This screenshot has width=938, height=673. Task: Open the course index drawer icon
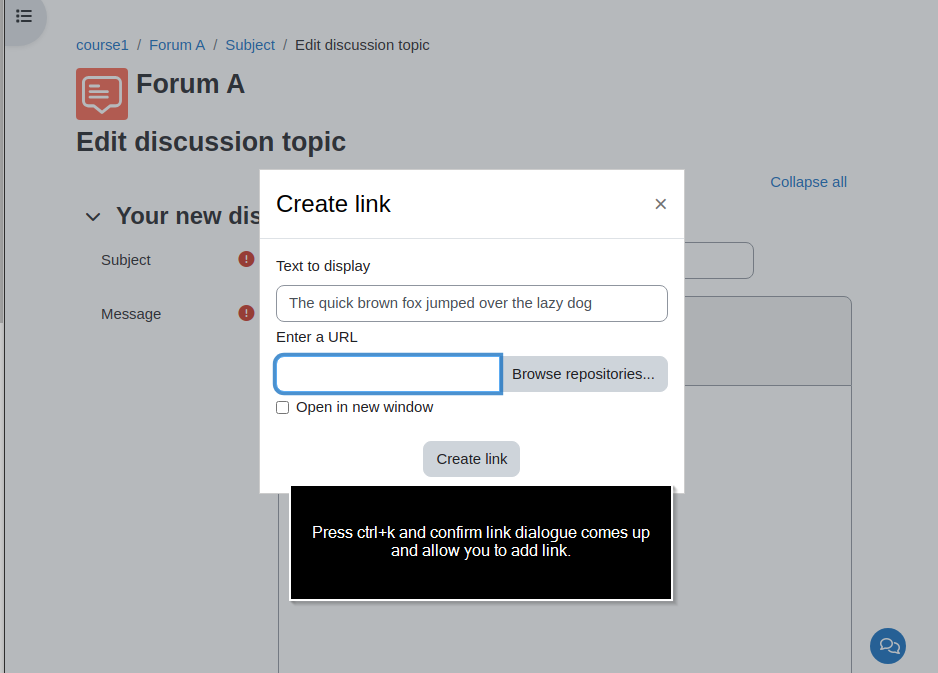point(24,16)
